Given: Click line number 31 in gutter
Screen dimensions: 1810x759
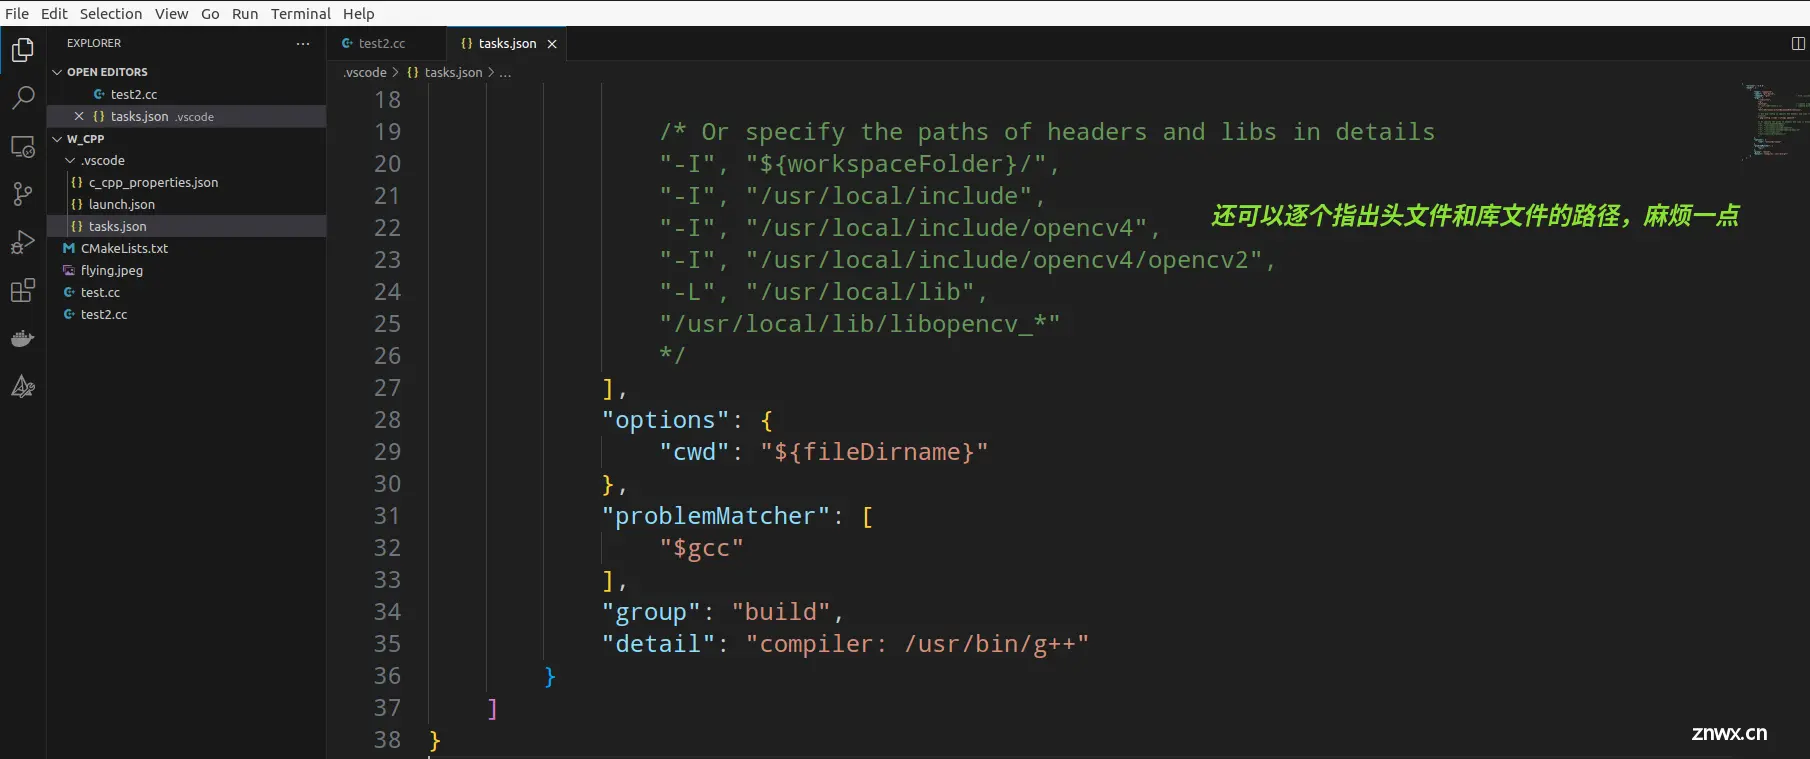Looking at the screenshot, I should 387,516.
